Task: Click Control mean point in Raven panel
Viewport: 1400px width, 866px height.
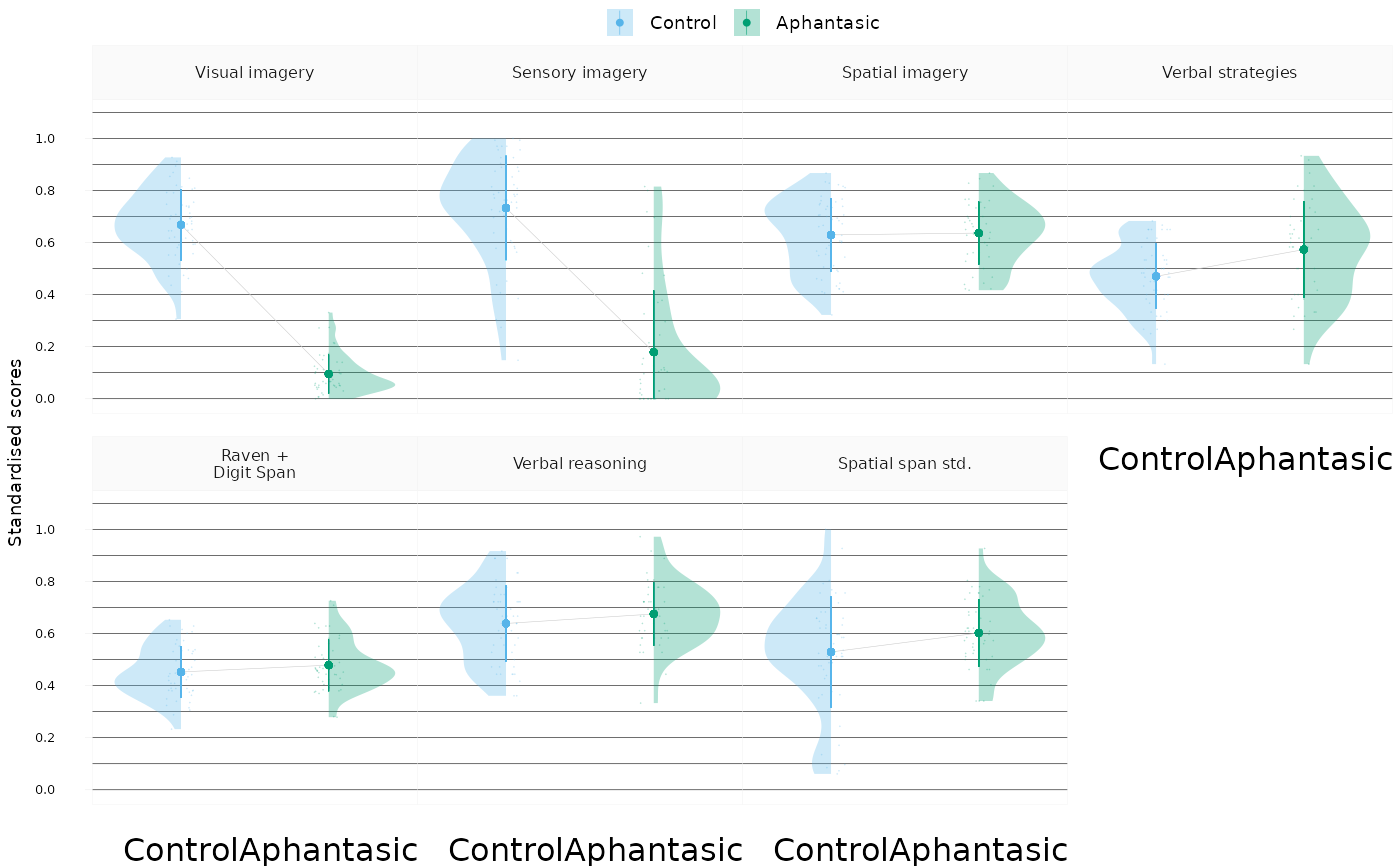Action: click(x=181, y=672)
